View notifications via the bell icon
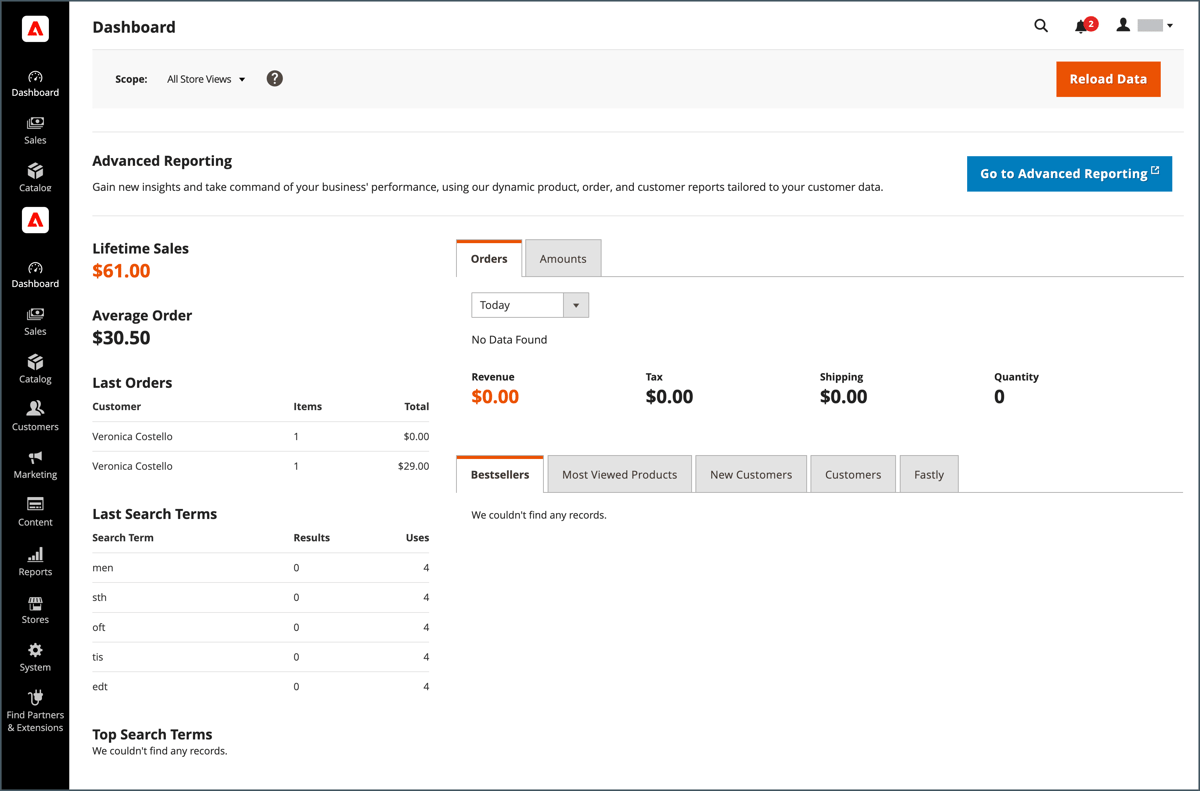This screenshot has height=791, width=1200. [1081, 26]
